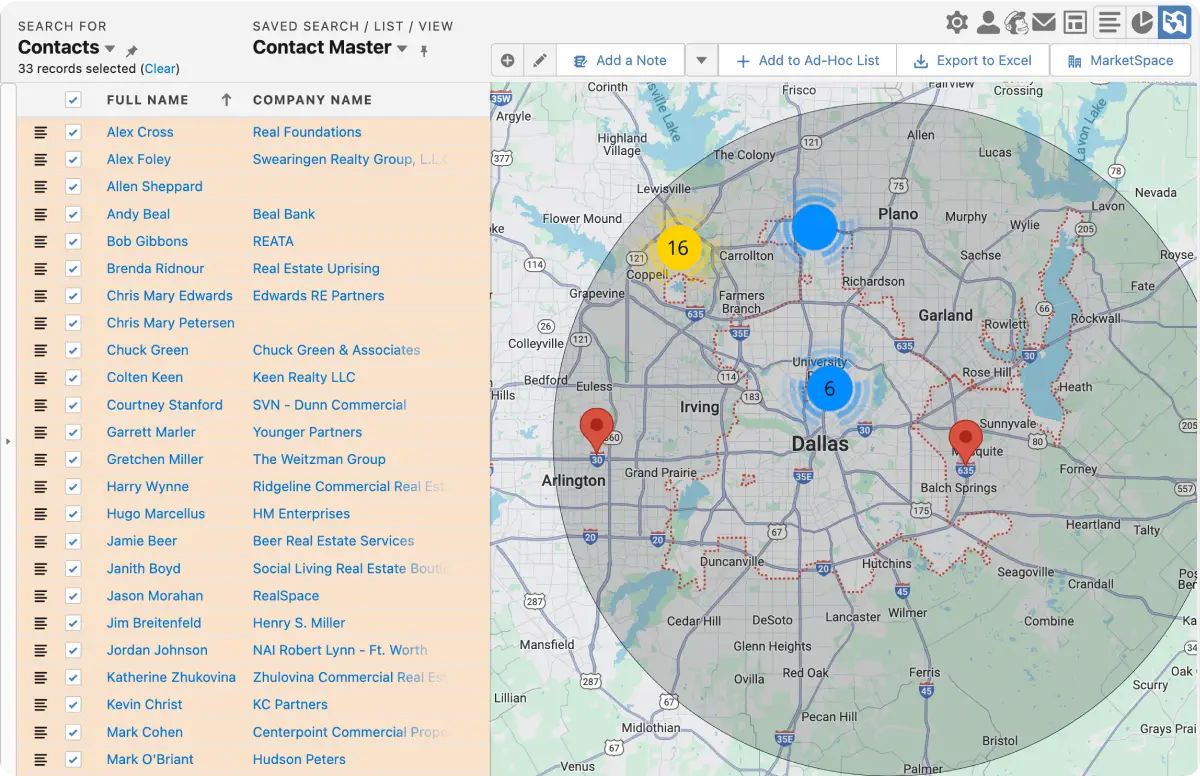Open the settings gear icon

click(x=957, y=22)
